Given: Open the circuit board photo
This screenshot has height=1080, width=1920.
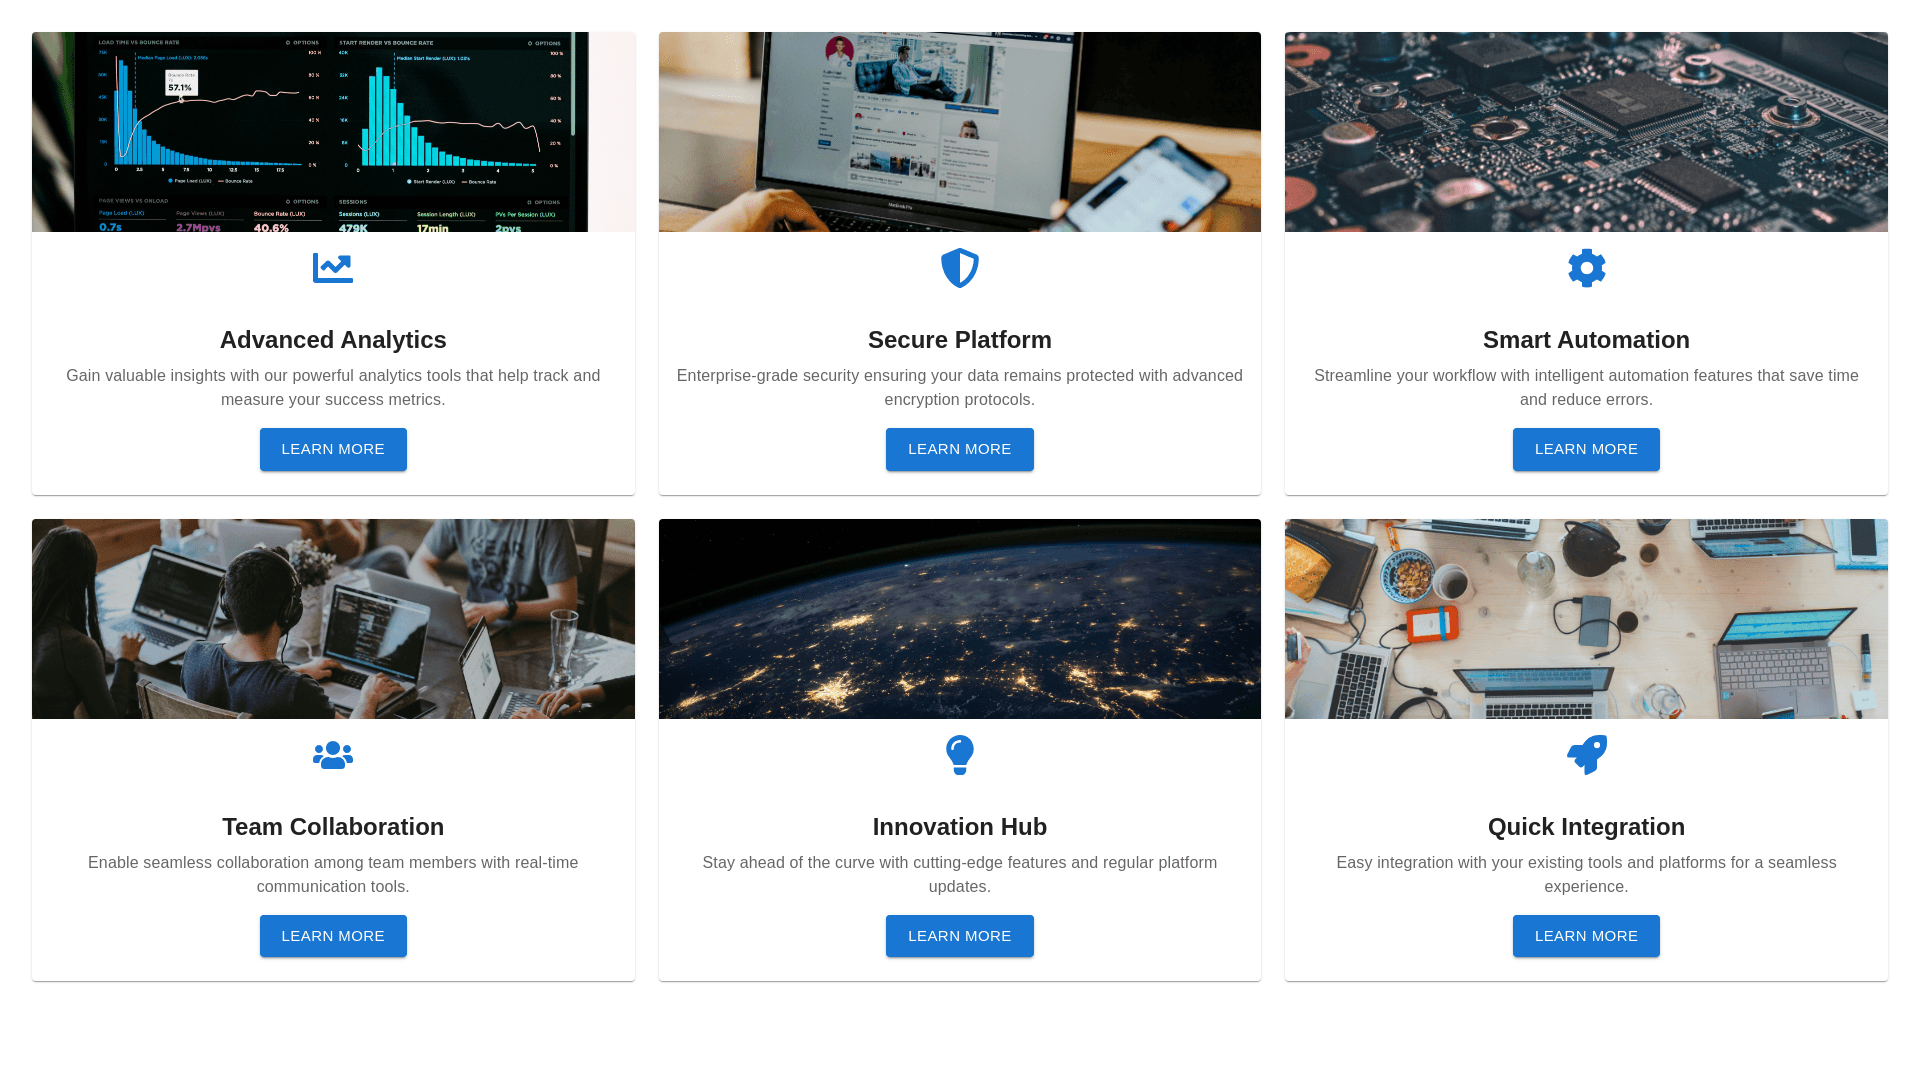Looking at the screenshot, I should 1586,132.
